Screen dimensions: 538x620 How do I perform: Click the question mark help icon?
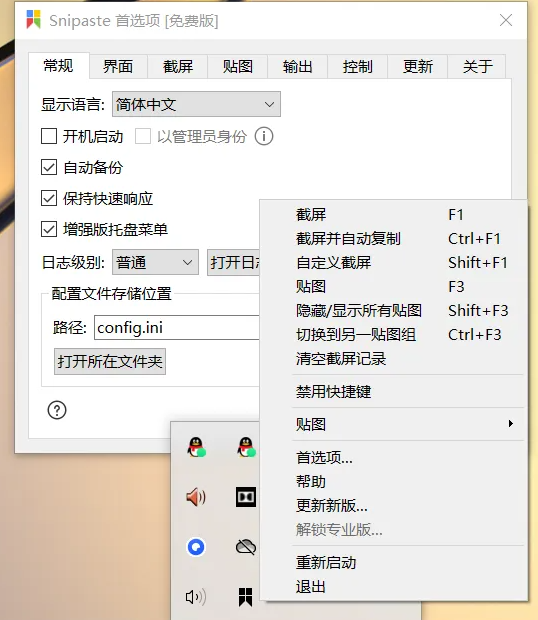(x=57, y=410)
